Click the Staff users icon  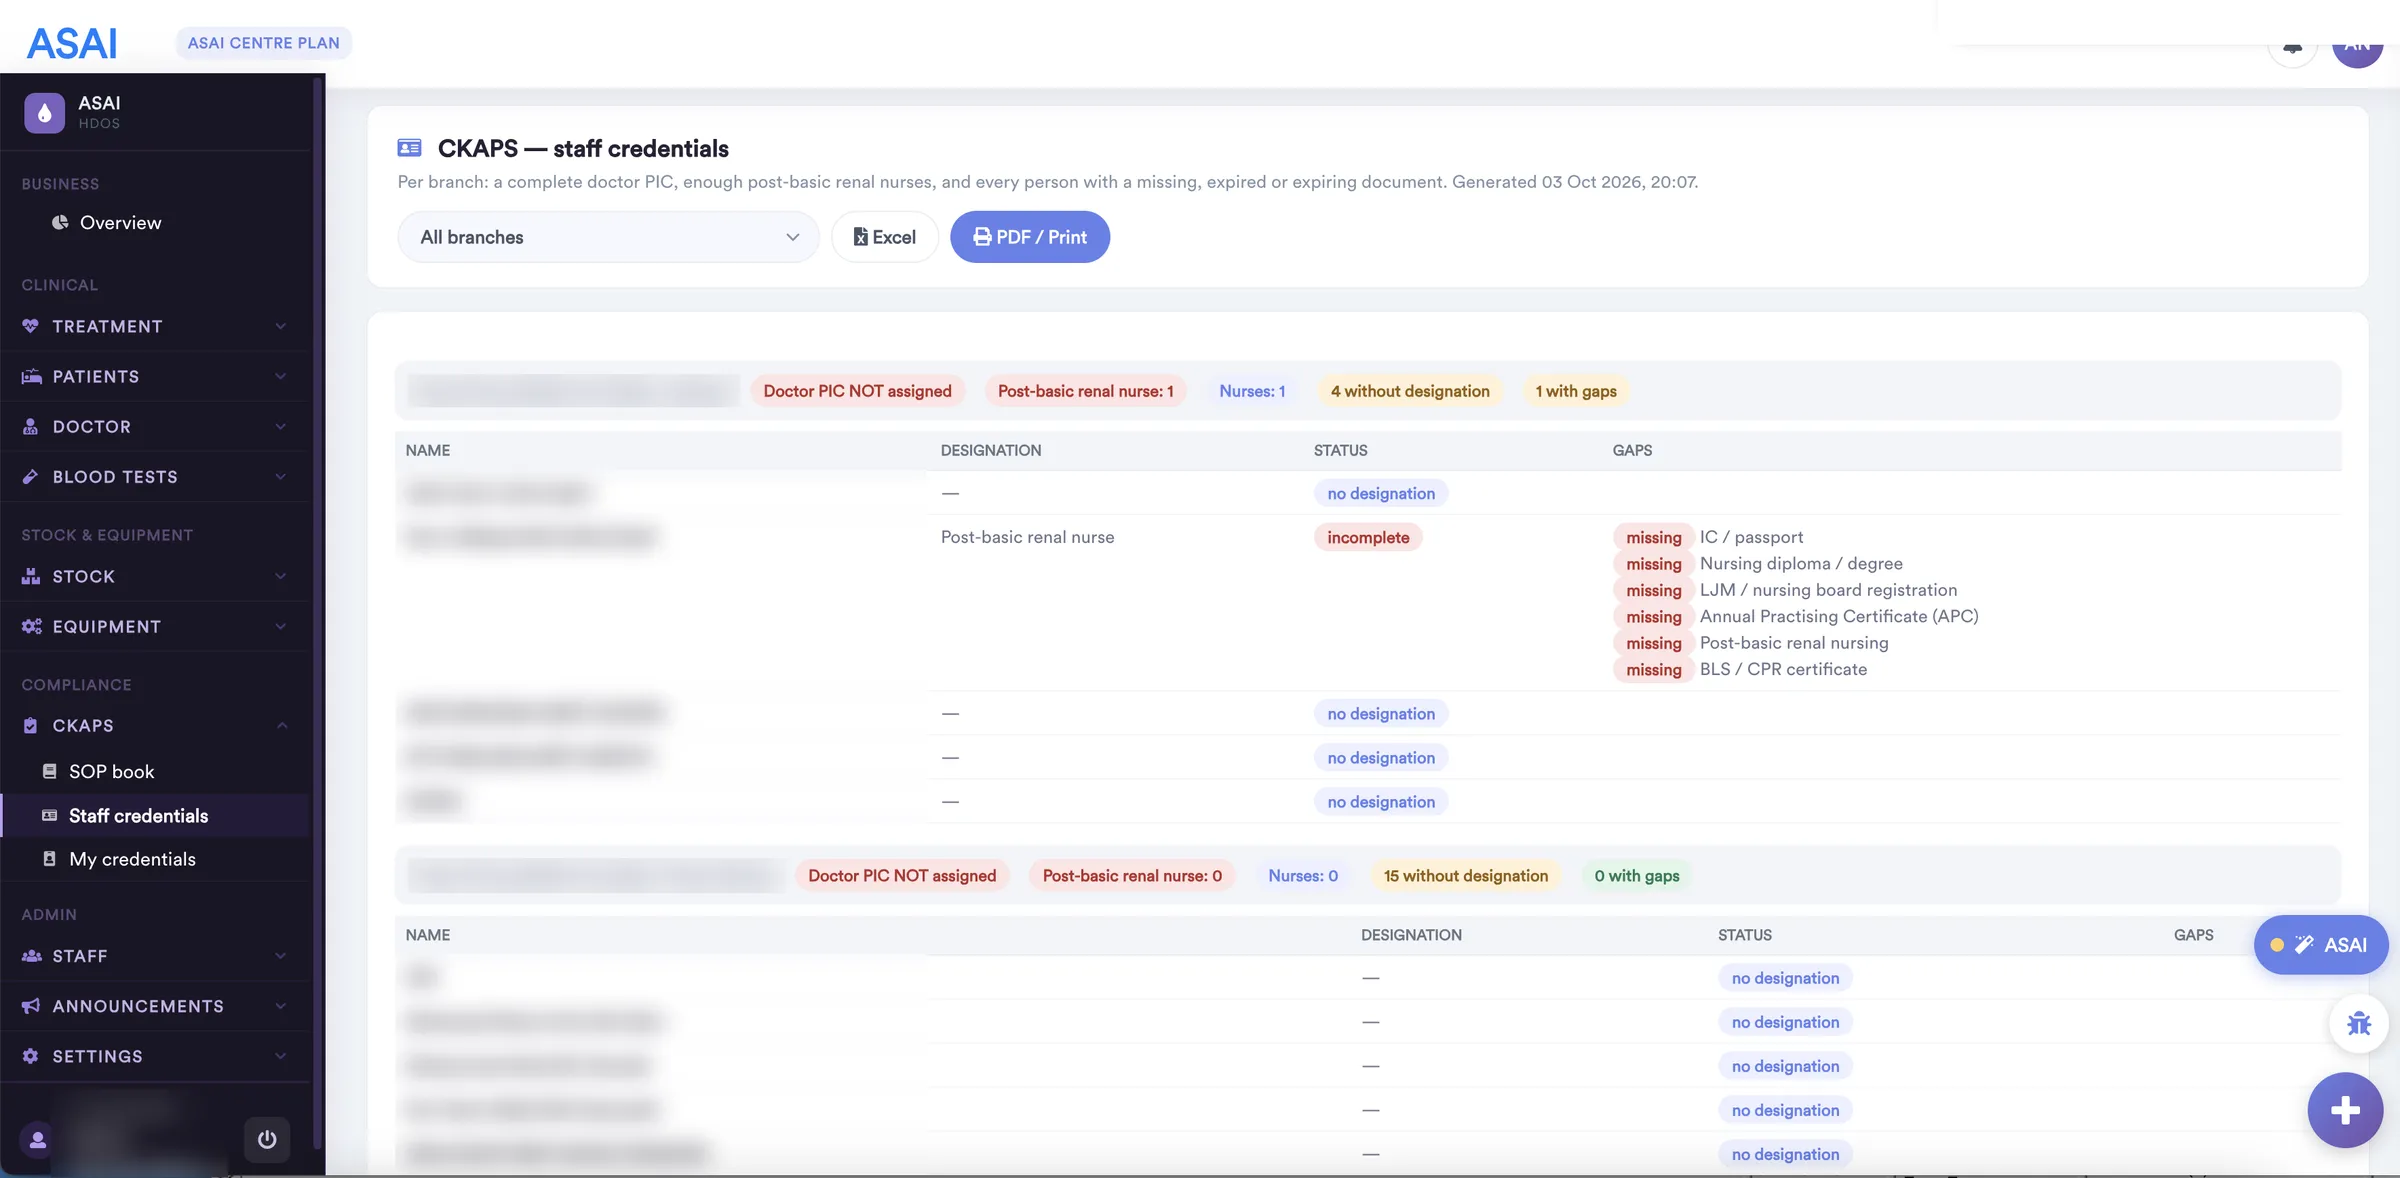coord(31,956)
